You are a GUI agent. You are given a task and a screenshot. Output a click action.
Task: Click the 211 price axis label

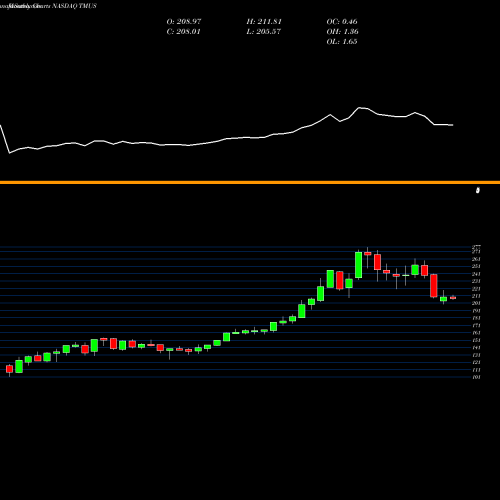(x=476, y=296)
